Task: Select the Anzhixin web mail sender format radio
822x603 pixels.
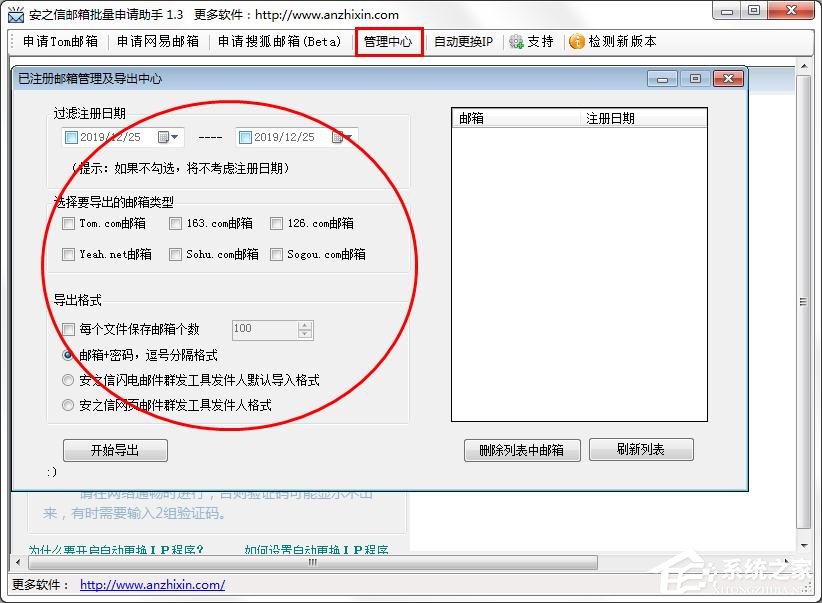Action: coord(68,406)
